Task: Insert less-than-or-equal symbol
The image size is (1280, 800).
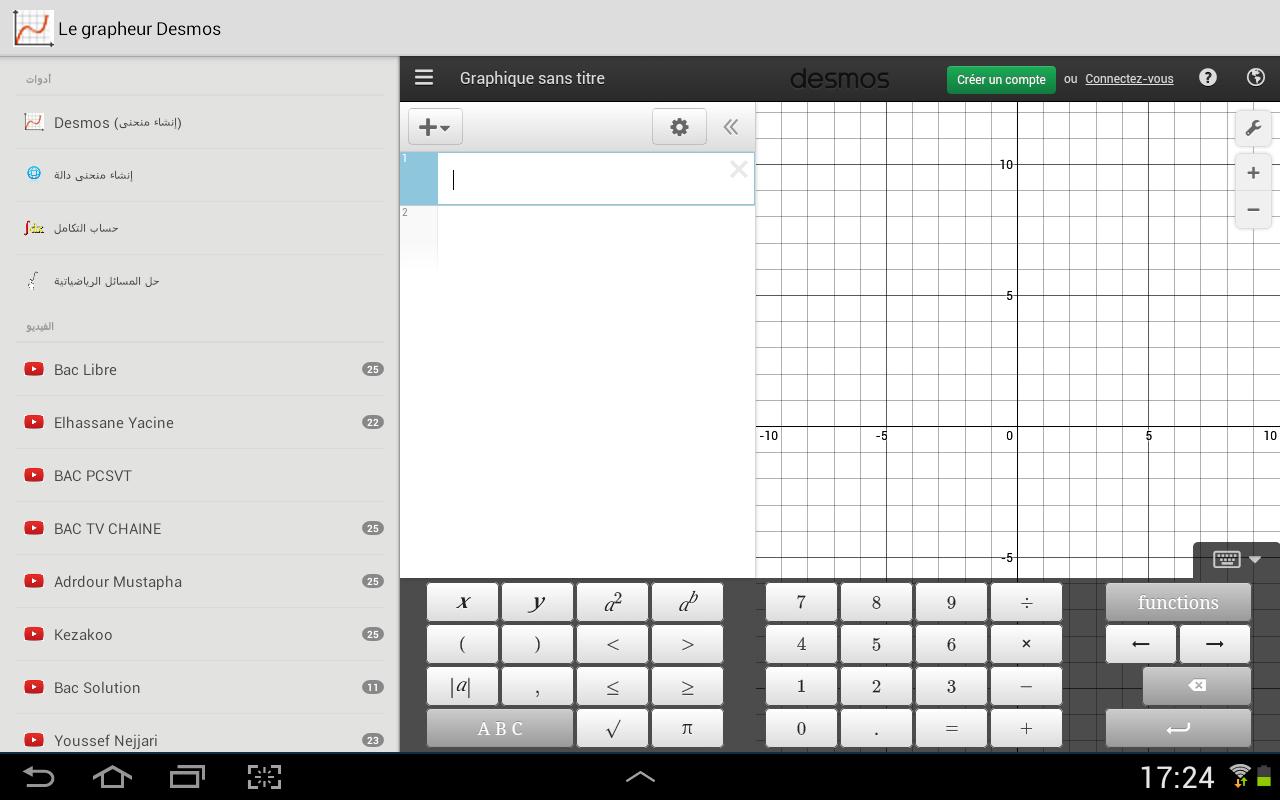Action: click(x=612, y=686)
